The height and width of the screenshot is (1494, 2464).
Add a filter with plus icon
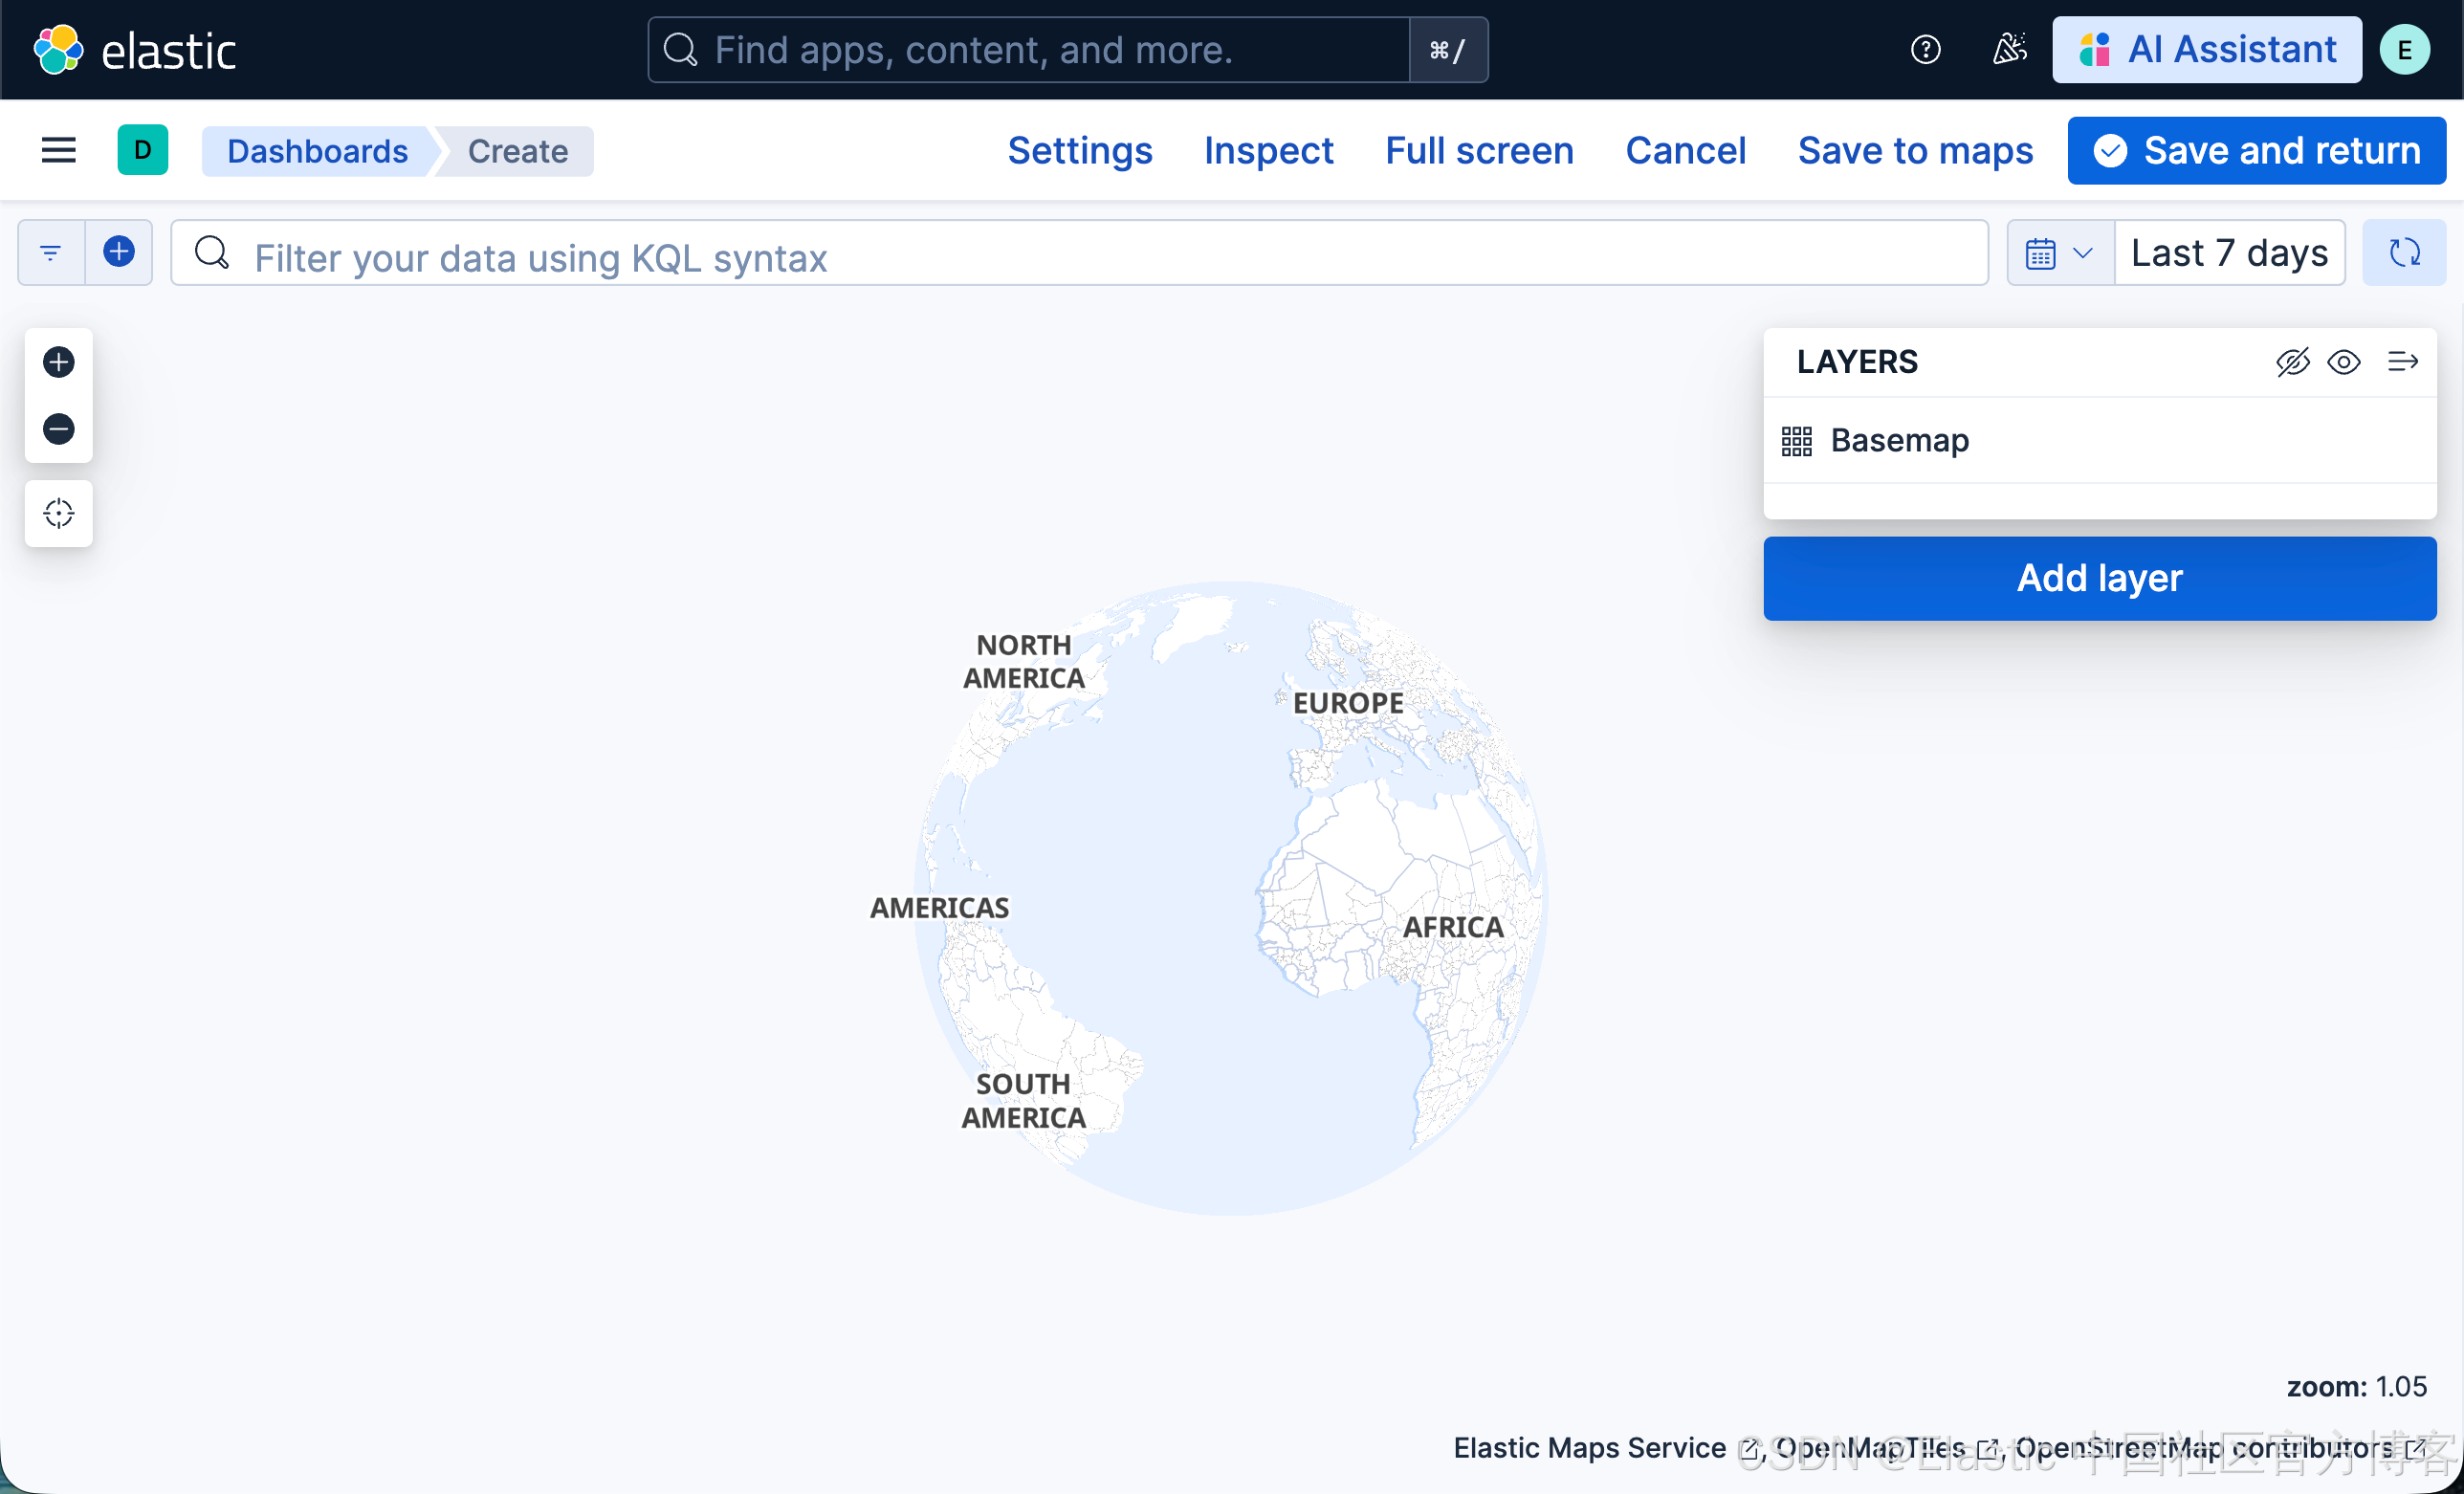(119, 253)
